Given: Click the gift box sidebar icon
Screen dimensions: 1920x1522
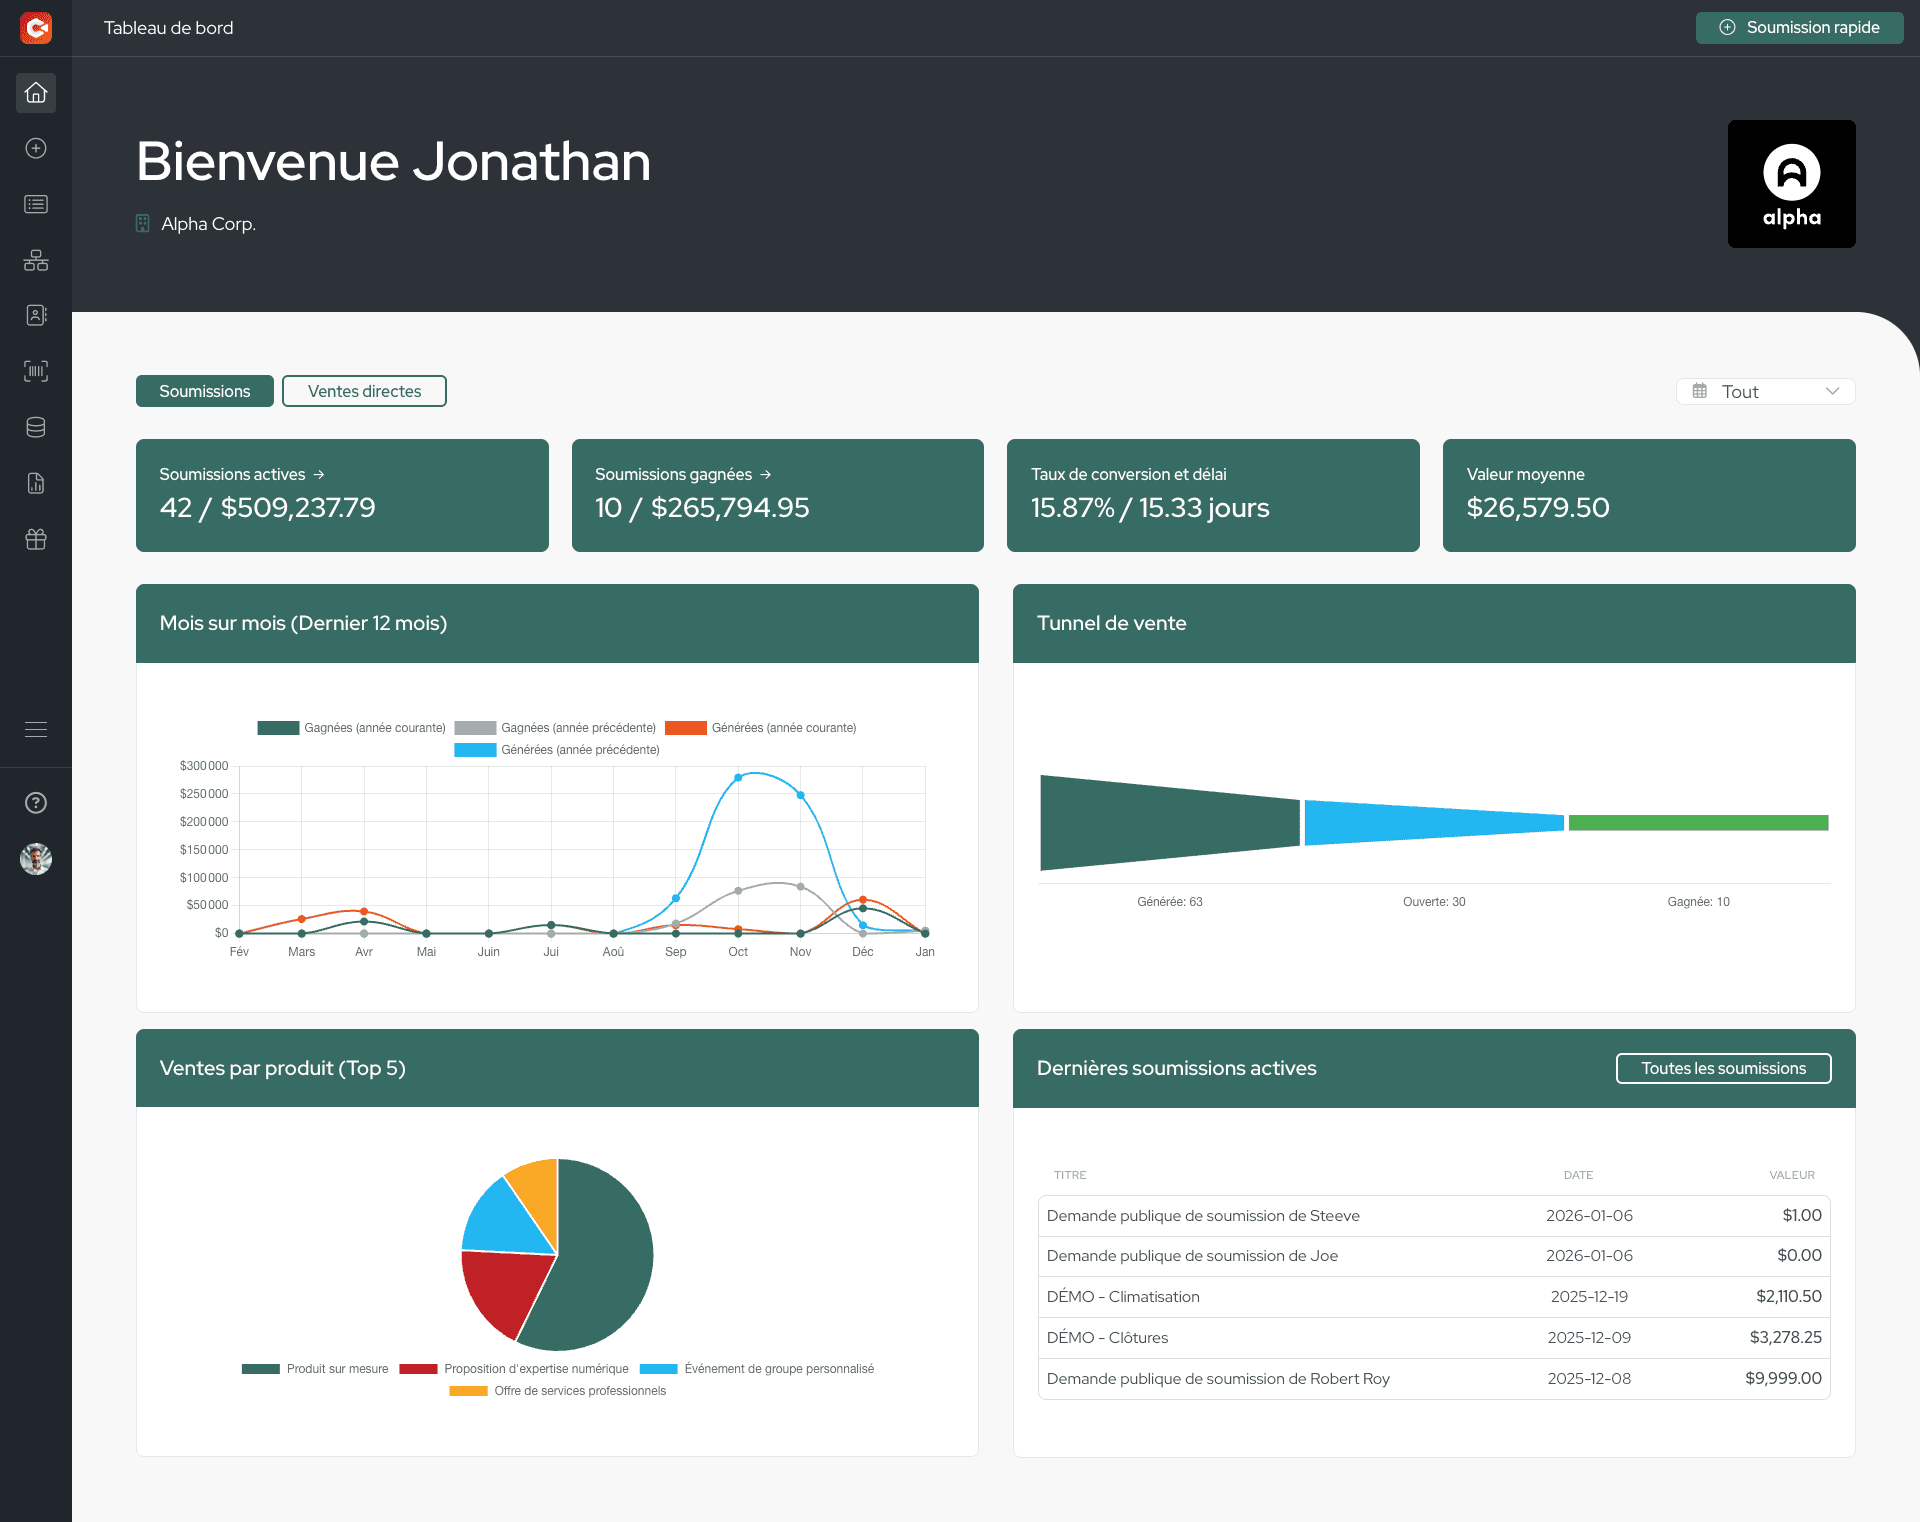Looking at the screenshot, I should (x=36, y=539).
